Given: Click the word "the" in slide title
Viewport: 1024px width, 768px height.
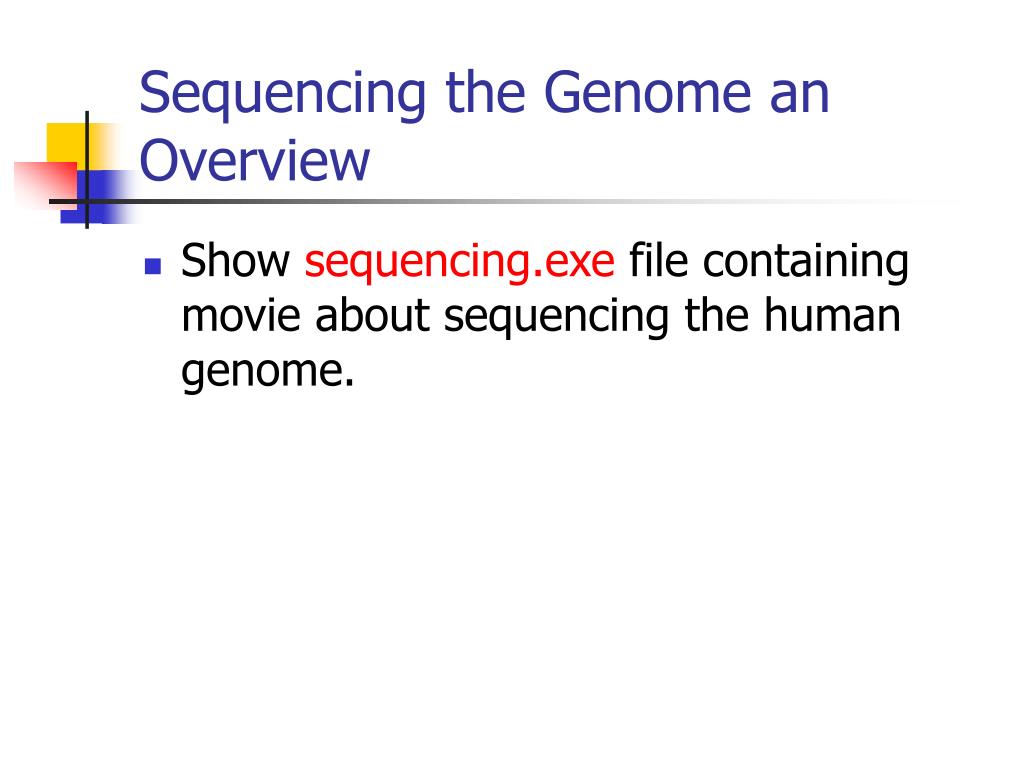Looking at the screenshot, I should tap(485, 93).
